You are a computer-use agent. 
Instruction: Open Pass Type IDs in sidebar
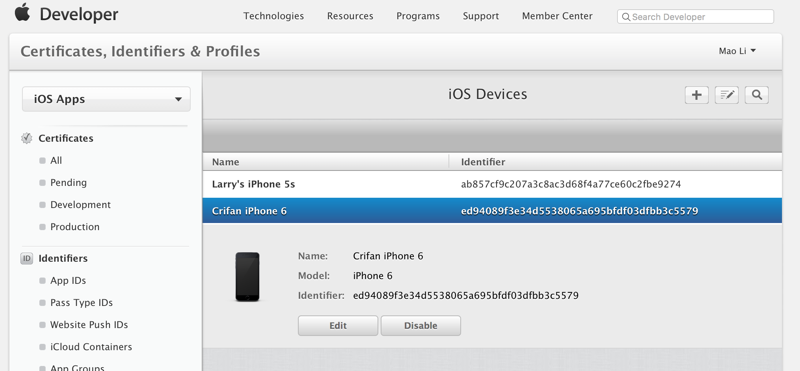81,303
